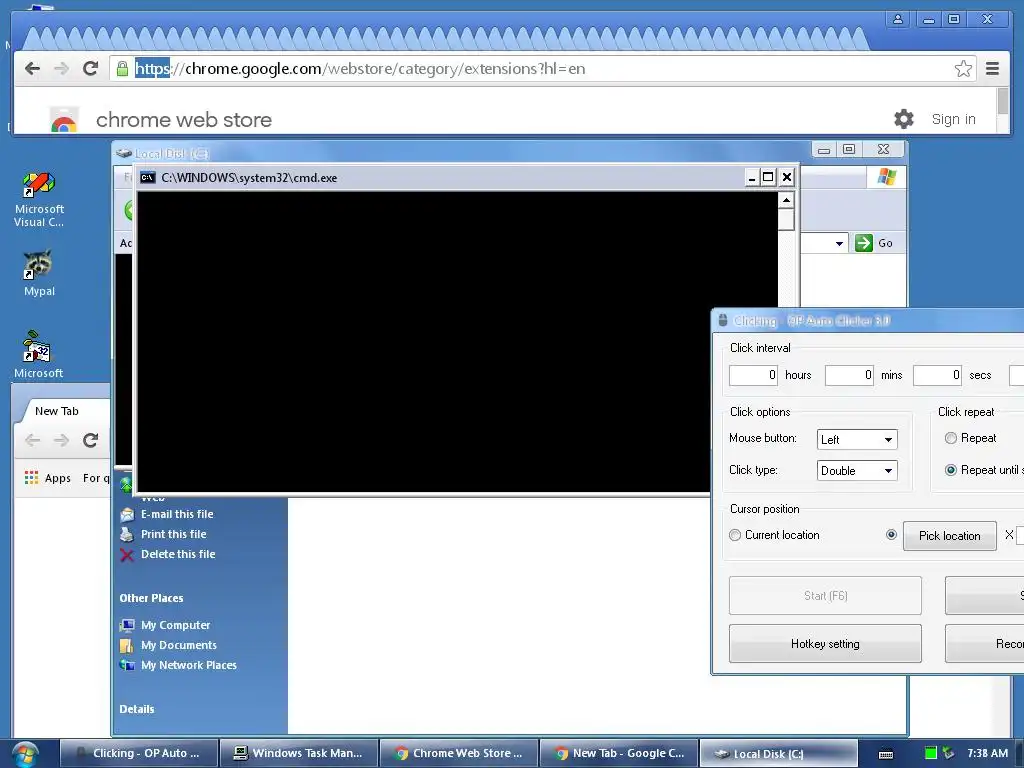Switch to Windows Task Manager taskbar item
Viewport: 1024px width, 768px height.
299,753
